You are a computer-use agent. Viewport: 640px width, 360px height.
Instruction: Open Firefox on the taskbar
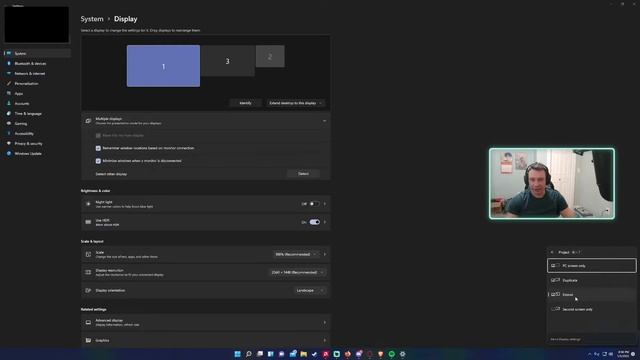(x=347, y=354)
